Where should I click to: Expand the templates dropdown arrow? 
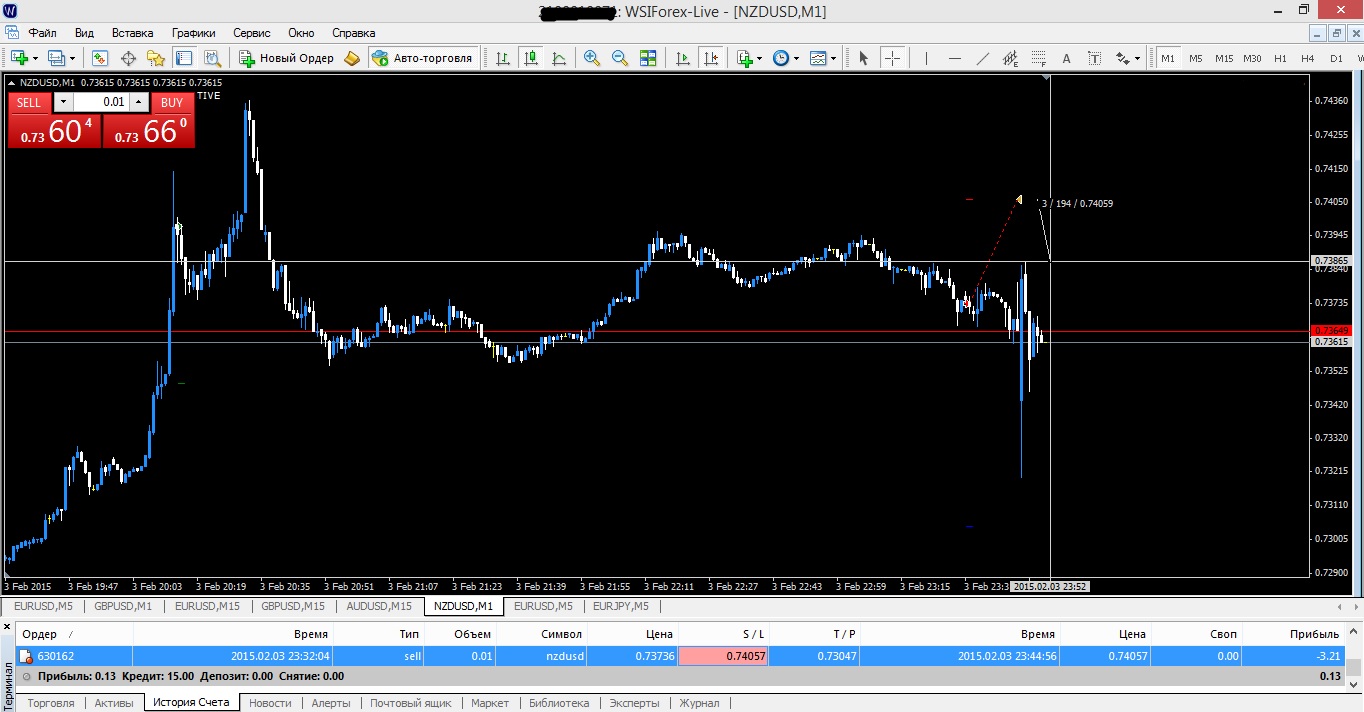click(834, 58)
